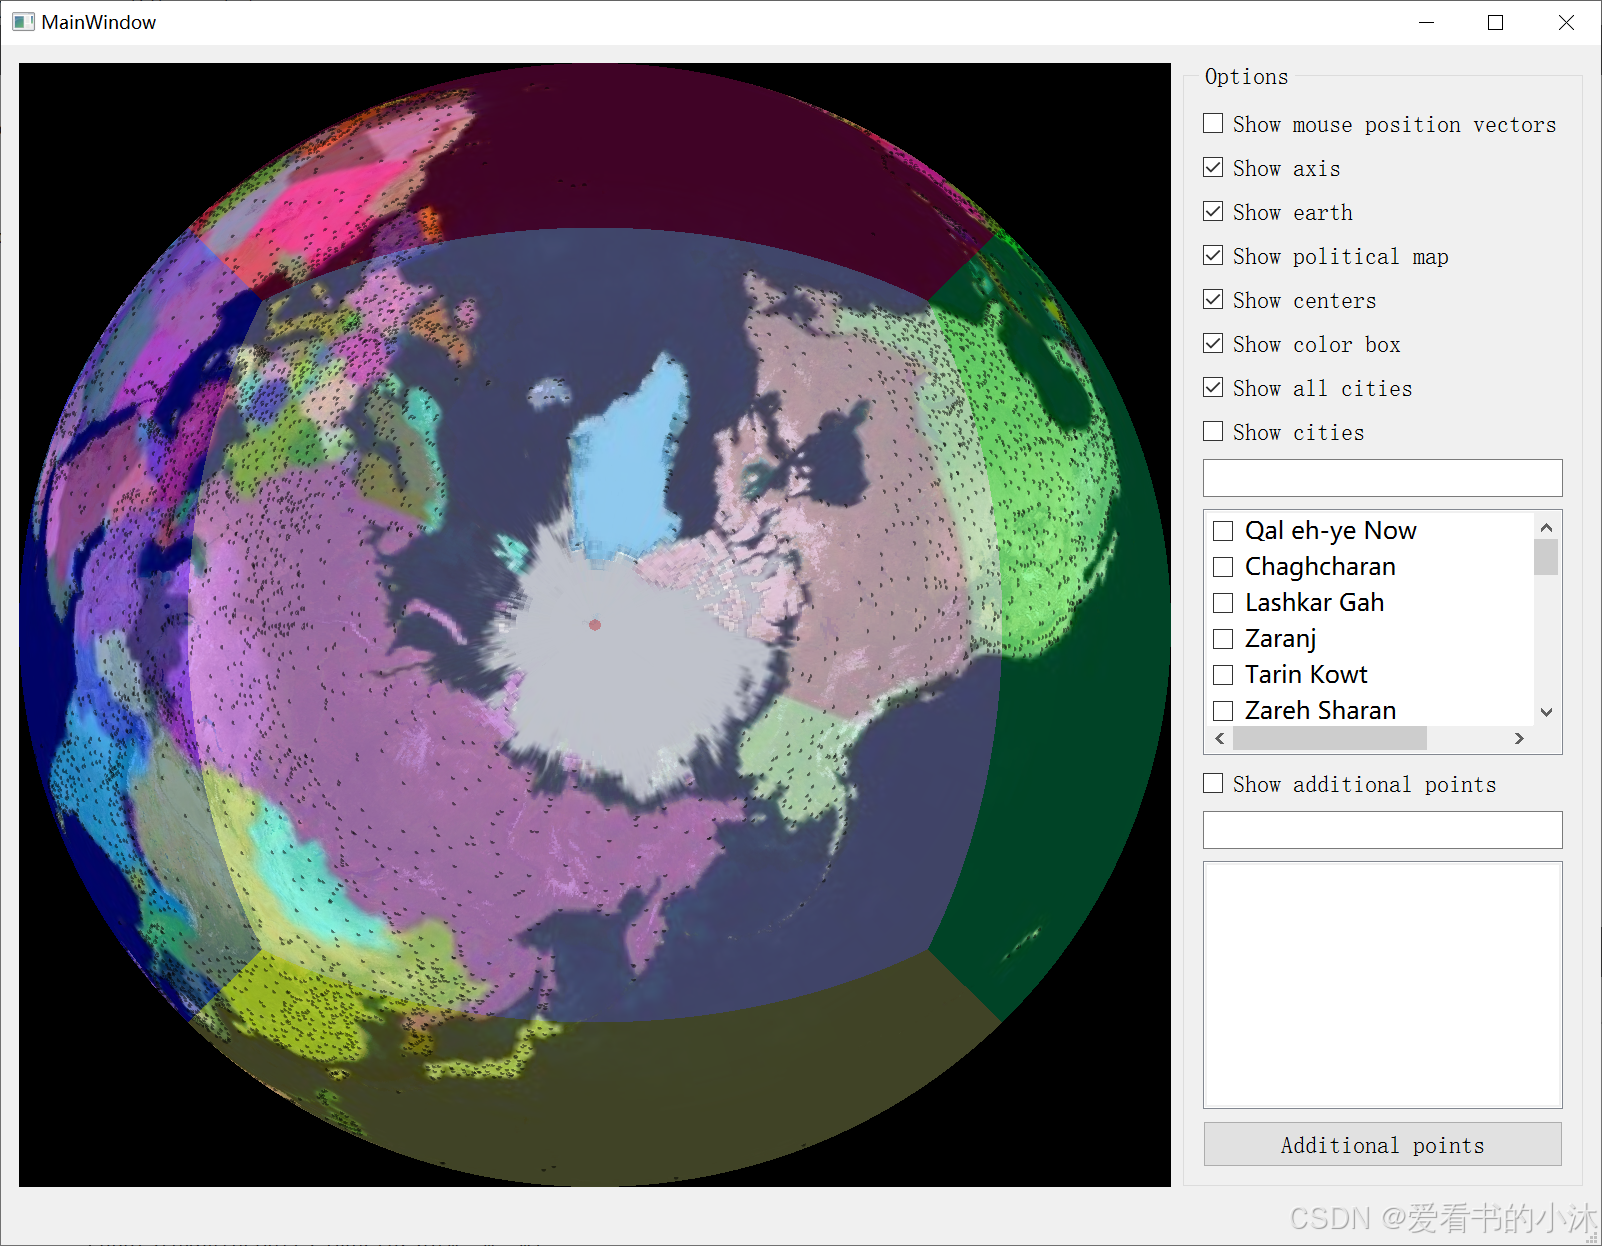Select the Chaghcharan city checkbox
This screenshot has height=1246, width=1602.
tap(1222, 567)
